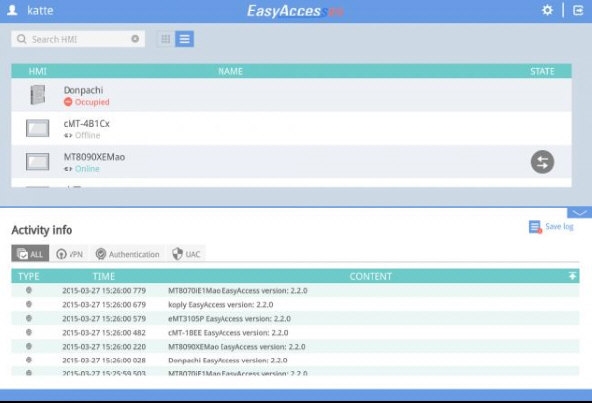Screen dimensions: 592x403
Task: Select the Donpachi HMI name
Action: [83, 90]
